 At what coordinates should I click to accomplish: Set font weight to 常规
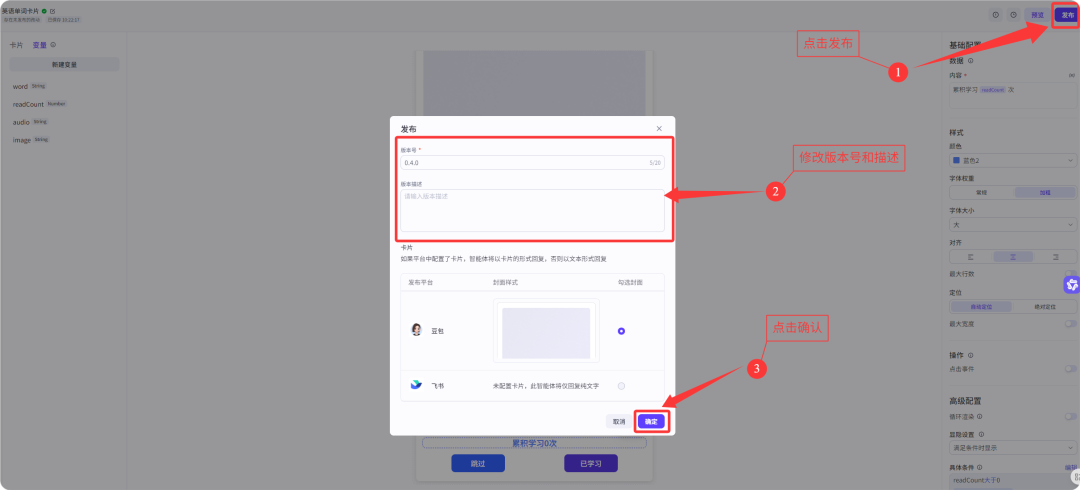981,192
